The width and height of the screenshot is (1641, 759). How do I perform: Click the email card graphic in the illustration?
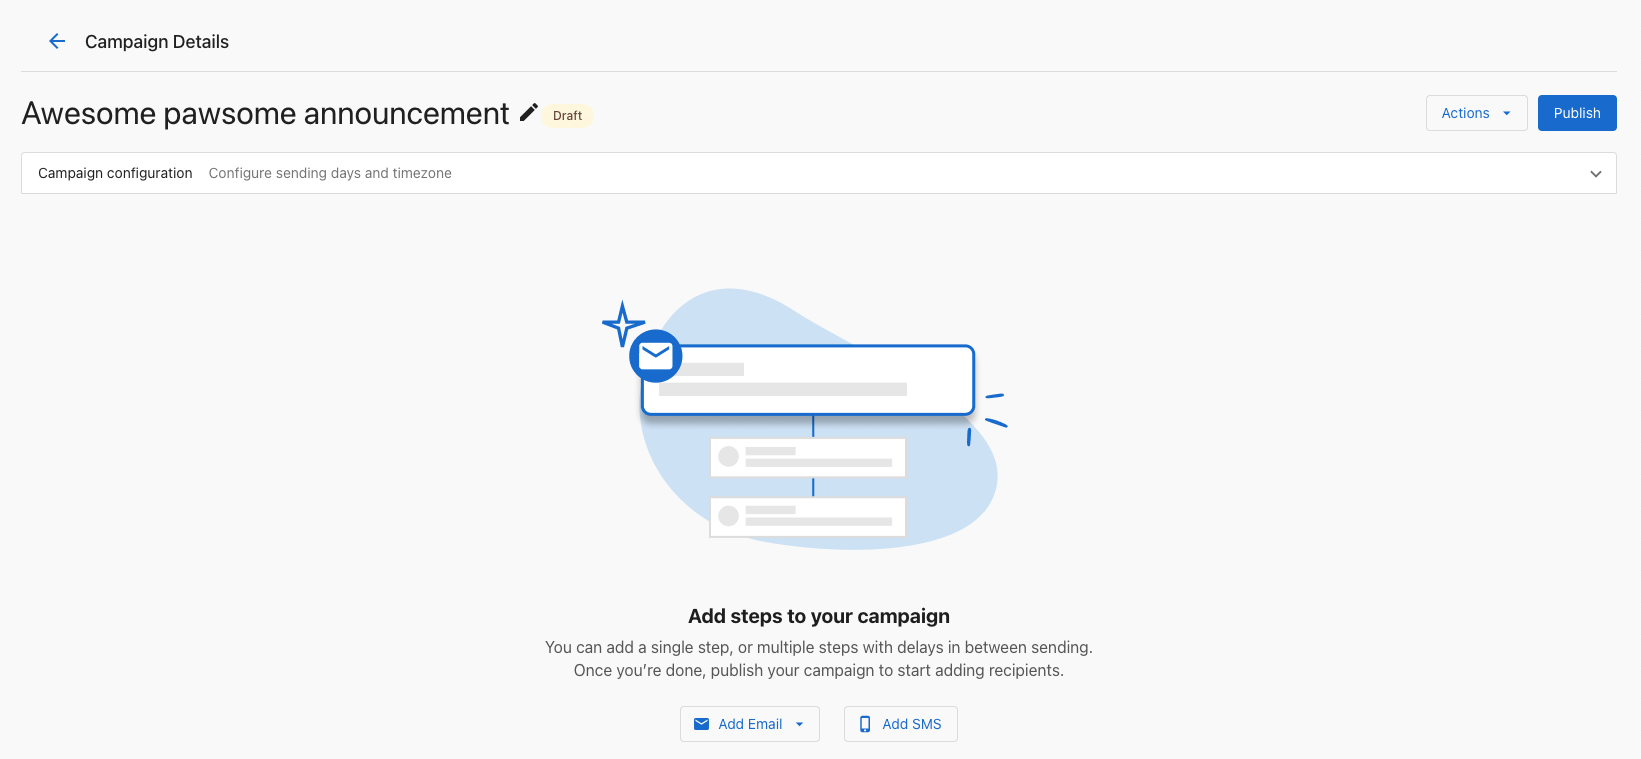click(x=807, y=380)
